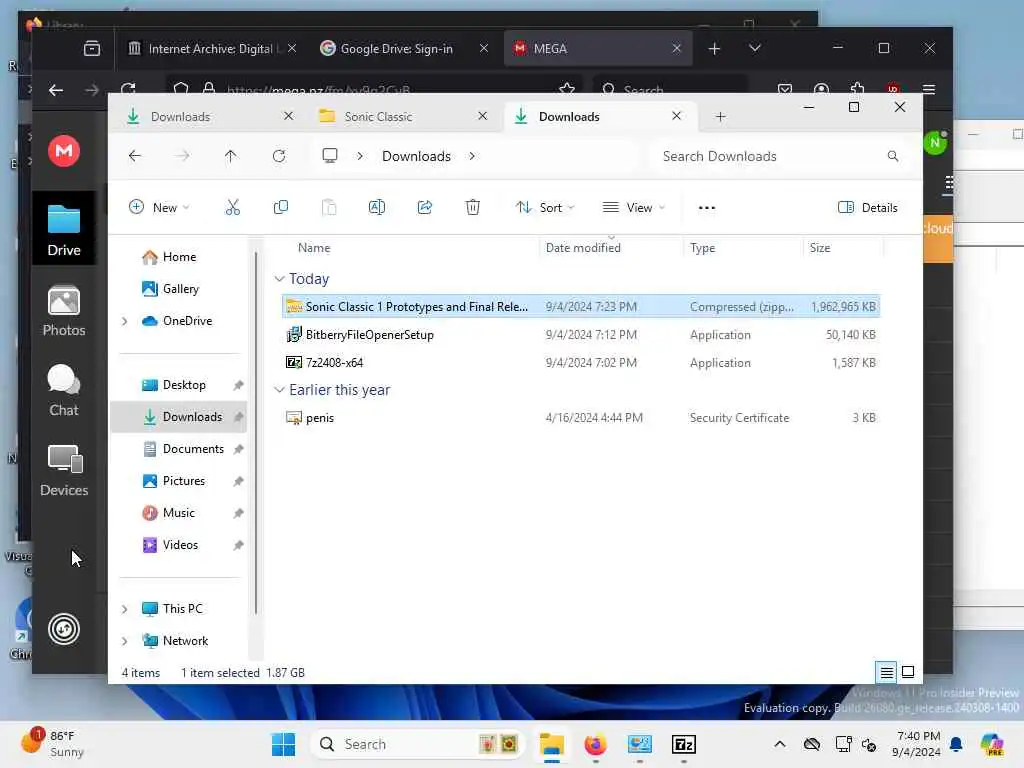Viewport: 1024px width, 768px height.
Task: Click MEGA transfers circular icon at bottom
Action: pos(64,629)
